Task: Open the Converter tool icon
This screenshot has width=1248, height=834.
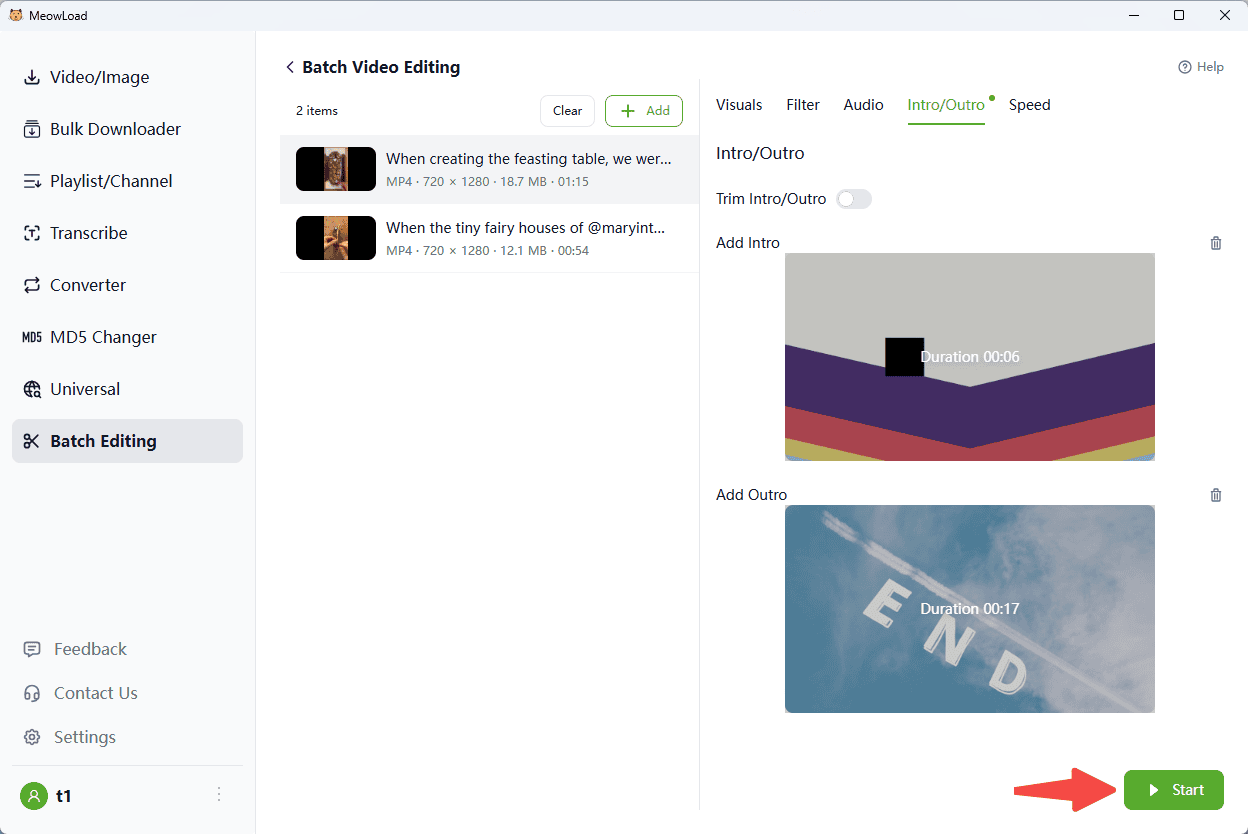Action: tap(32, 285)
